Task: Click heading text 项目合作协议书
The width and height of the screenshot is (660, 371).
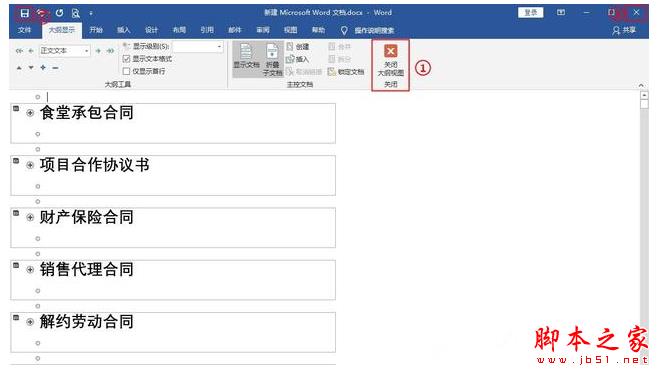Action: pyautogui.click(x=95, y=165)
